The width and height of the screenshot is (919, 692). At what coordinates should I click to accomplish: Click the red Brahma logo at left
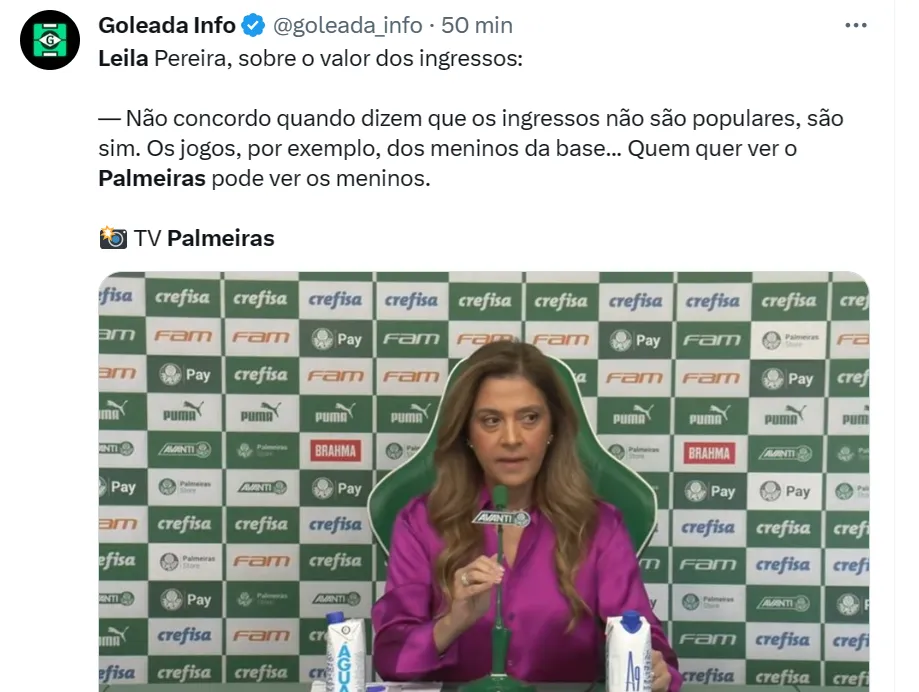click(x=335, y=451)
